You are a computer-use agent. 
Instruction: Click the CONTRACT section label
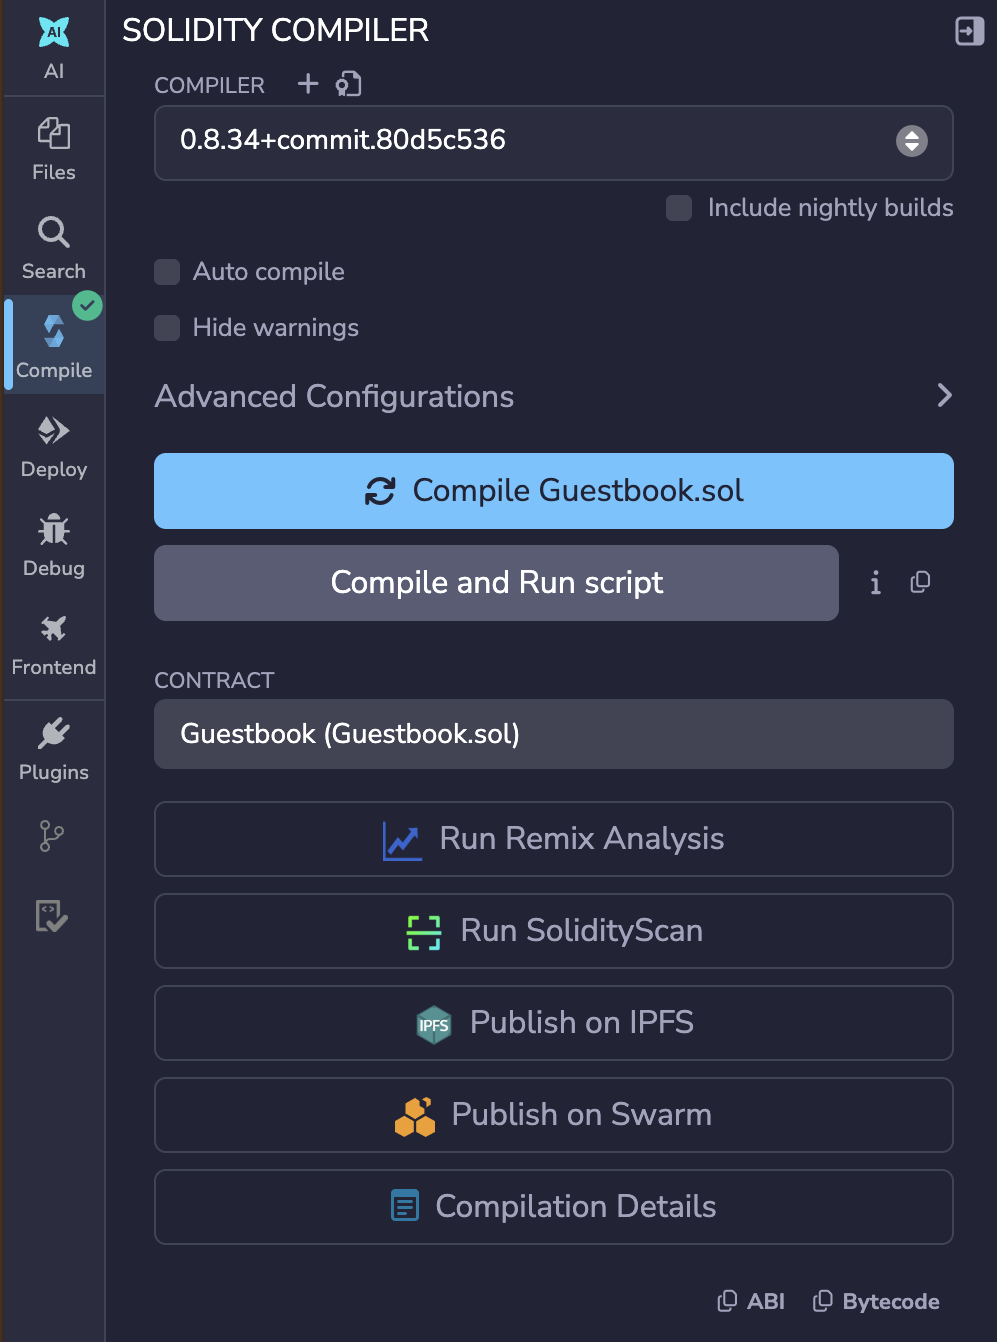[214, 681]
